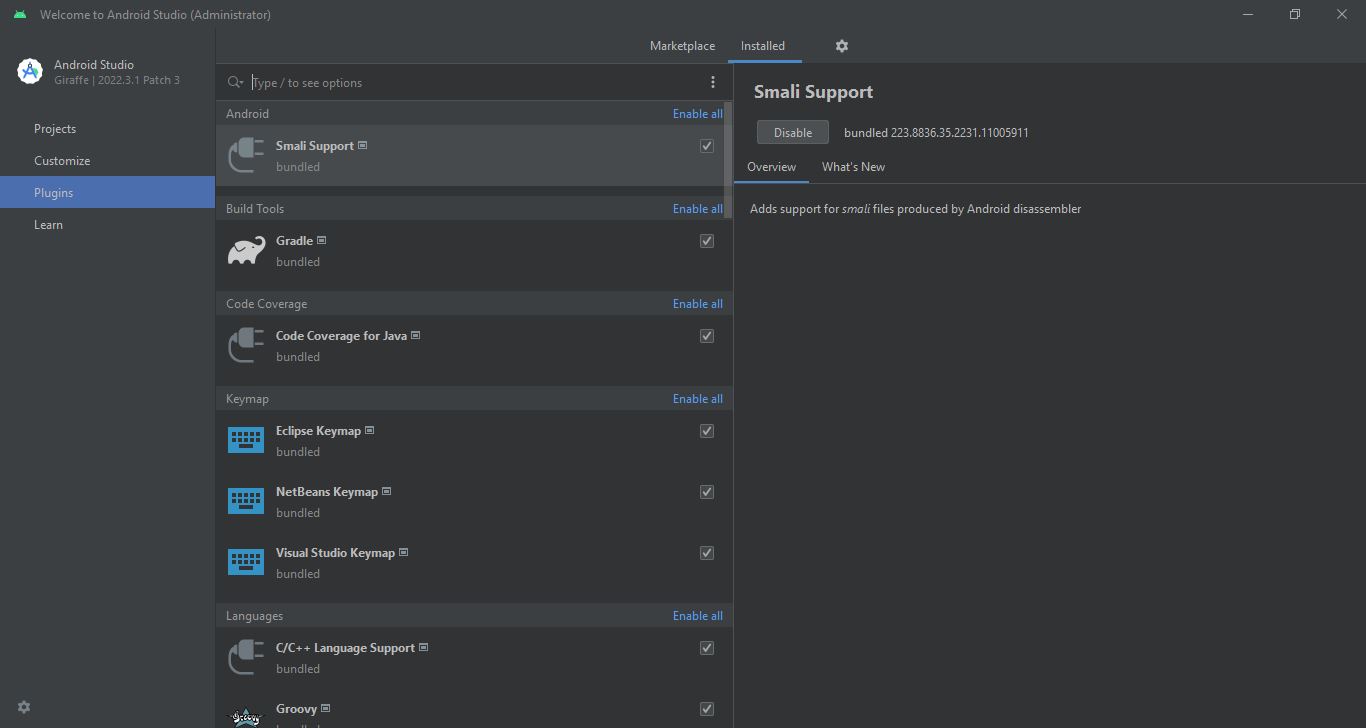Select the Installed tab
The width and height of the screenshot is (1366, 728).
click(x=763, y=46)
